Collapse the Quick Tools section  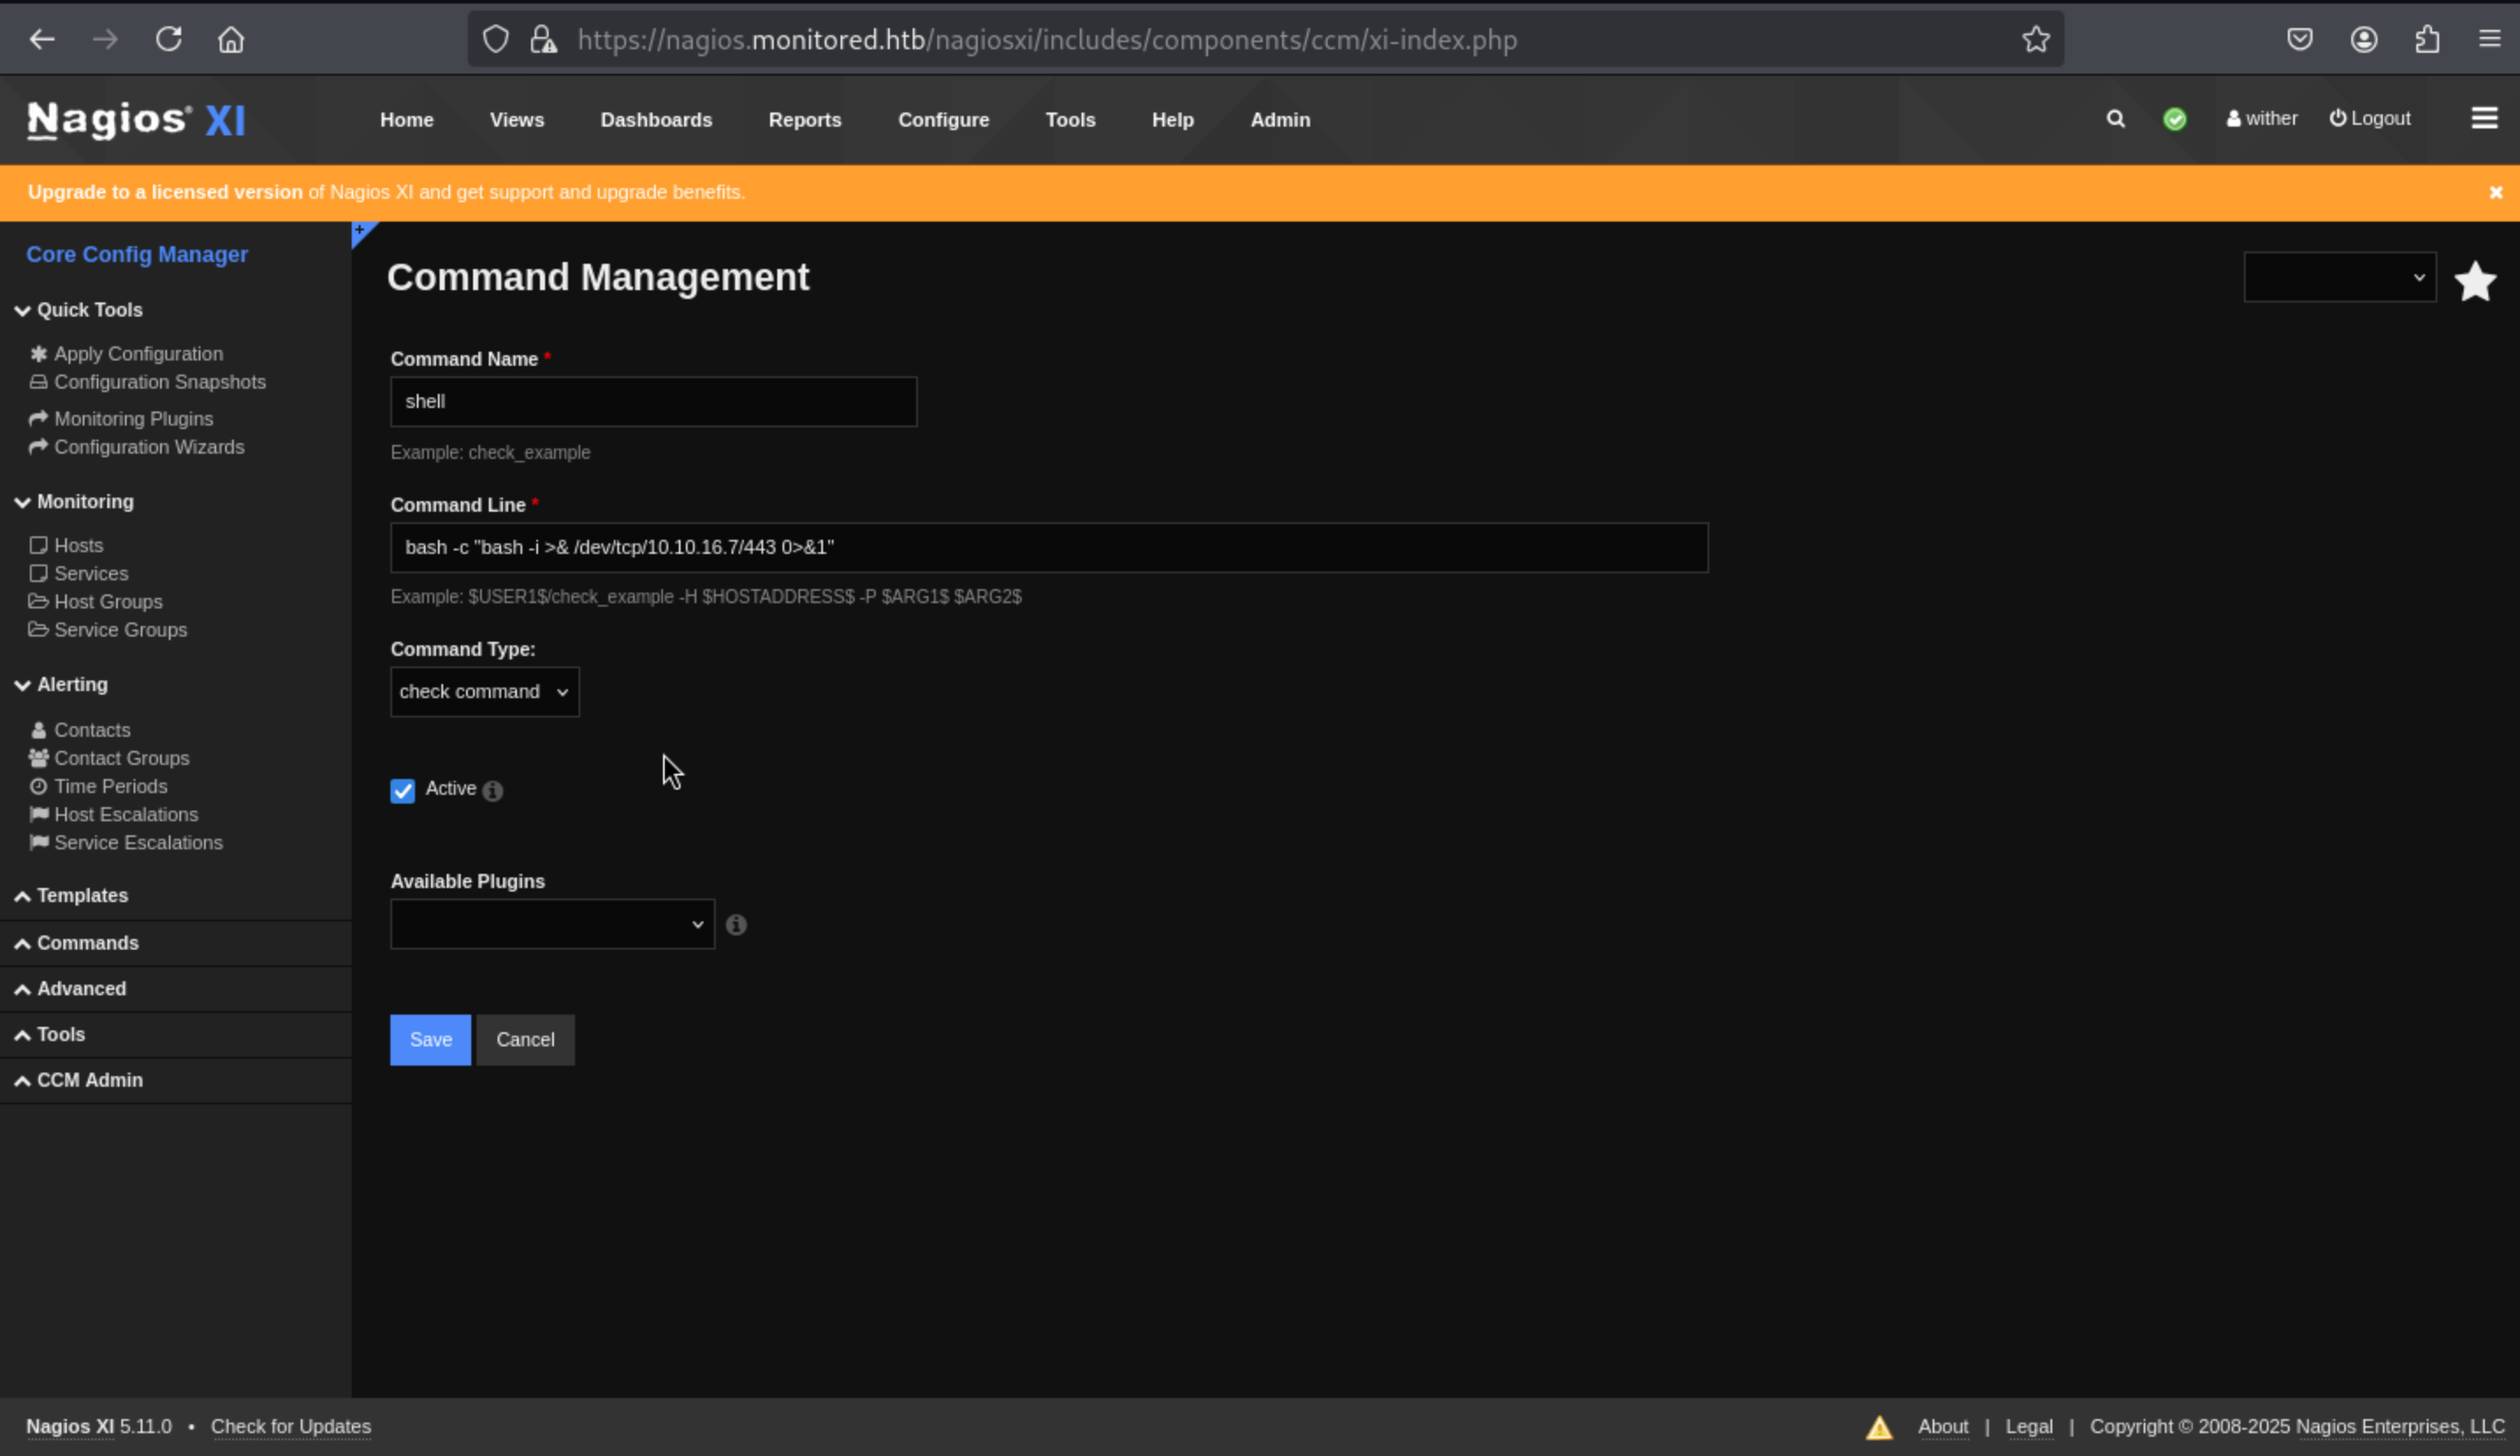(x=89, y=310)
